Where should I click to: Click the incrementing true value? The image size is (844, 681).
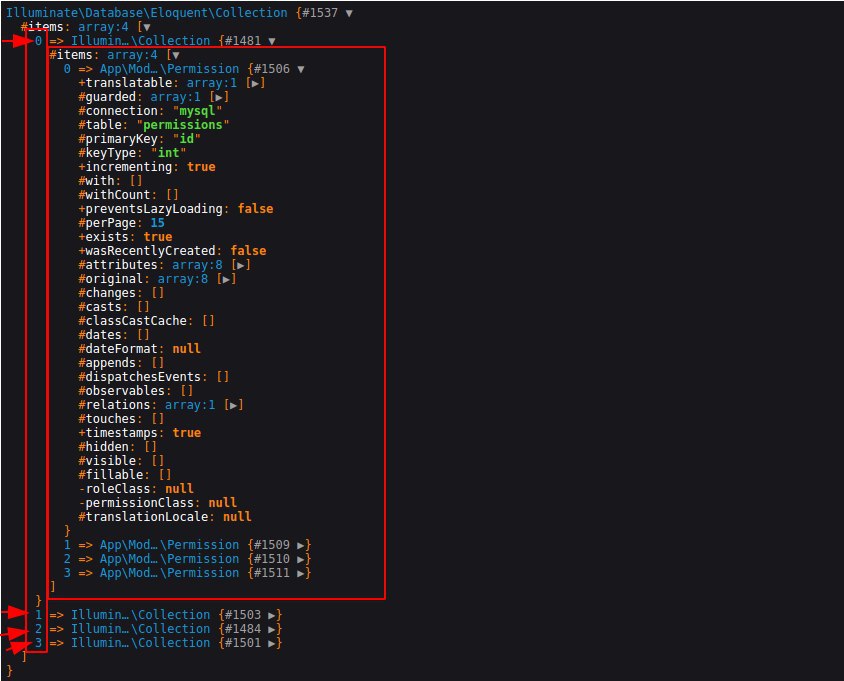(201, 167)
